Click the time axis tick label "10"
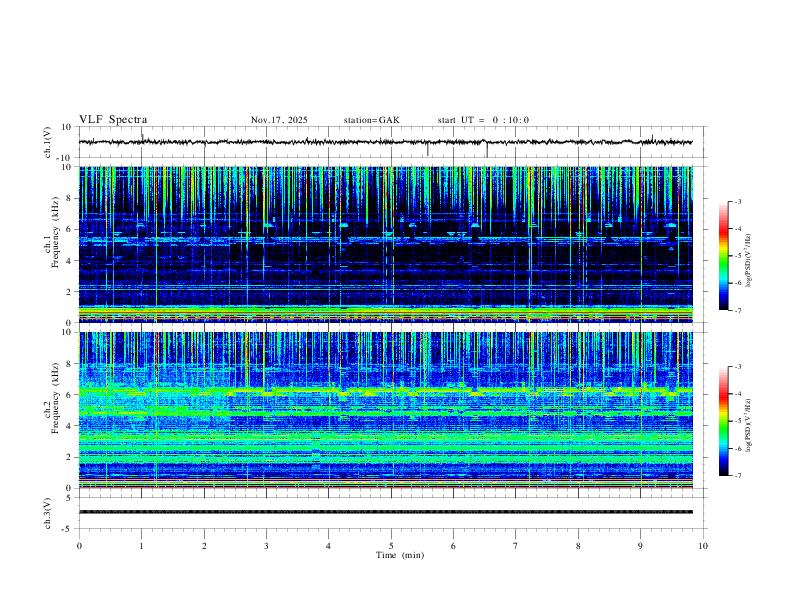This screenshot has width=792, height=612. [x=703, y=546]
